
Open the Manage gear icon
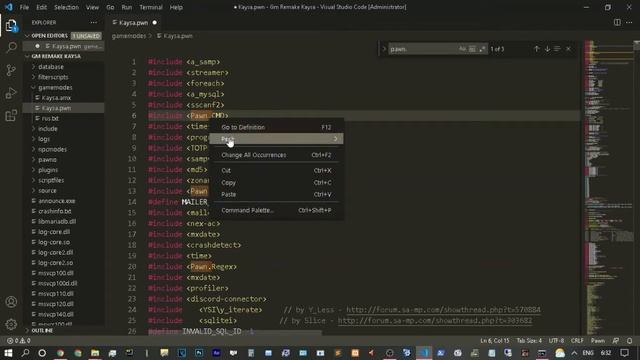(11, 324)
